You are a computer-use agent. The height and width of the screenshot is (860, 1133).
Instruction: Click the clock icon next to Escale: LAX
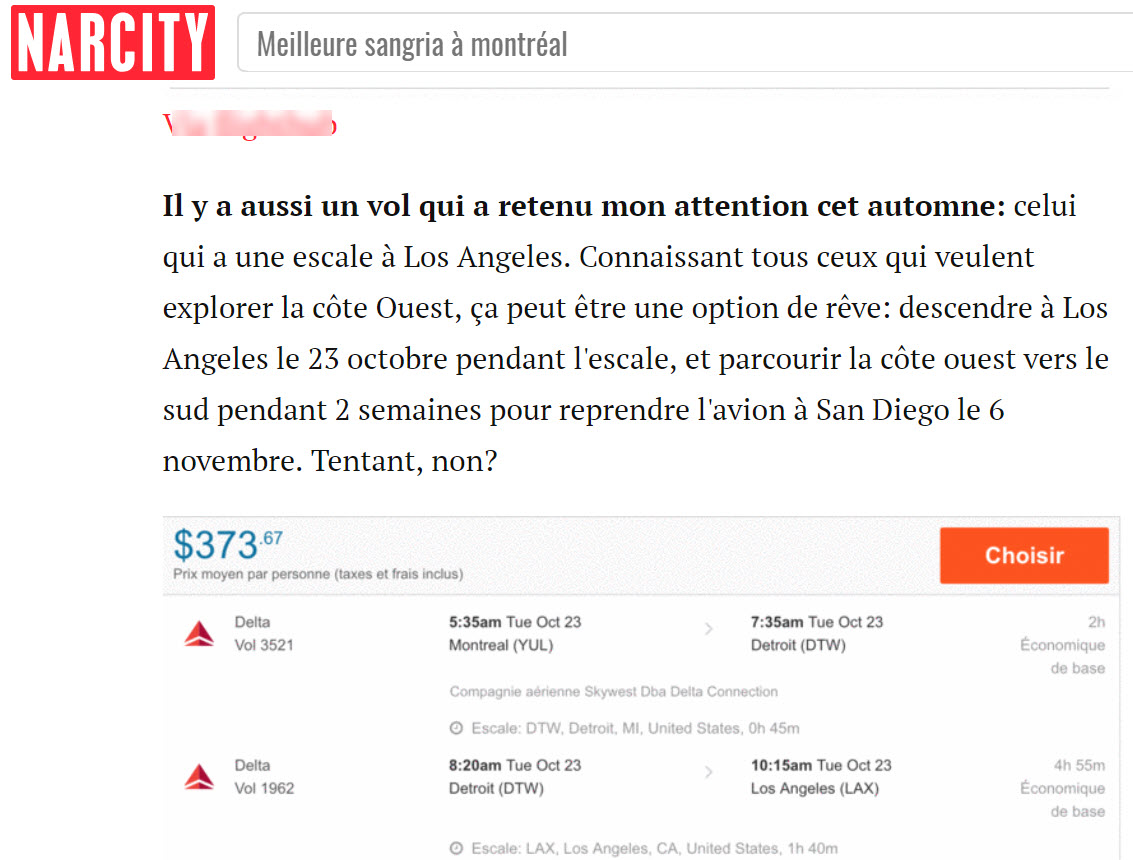click(456, 849)
